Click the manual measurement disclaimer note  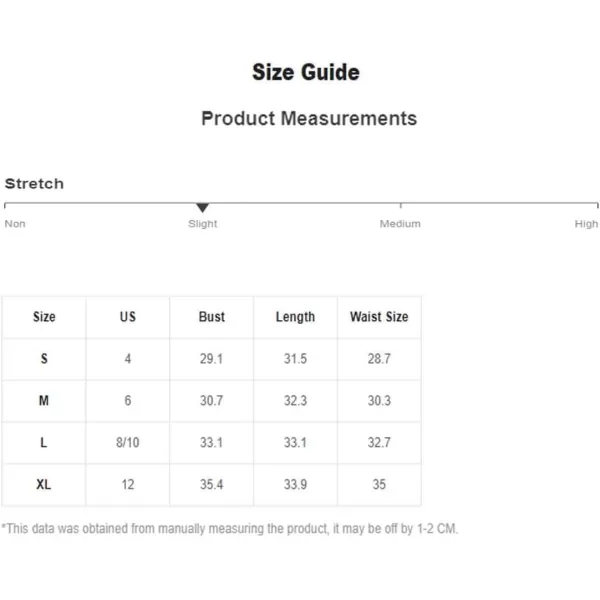coord(230,529)
